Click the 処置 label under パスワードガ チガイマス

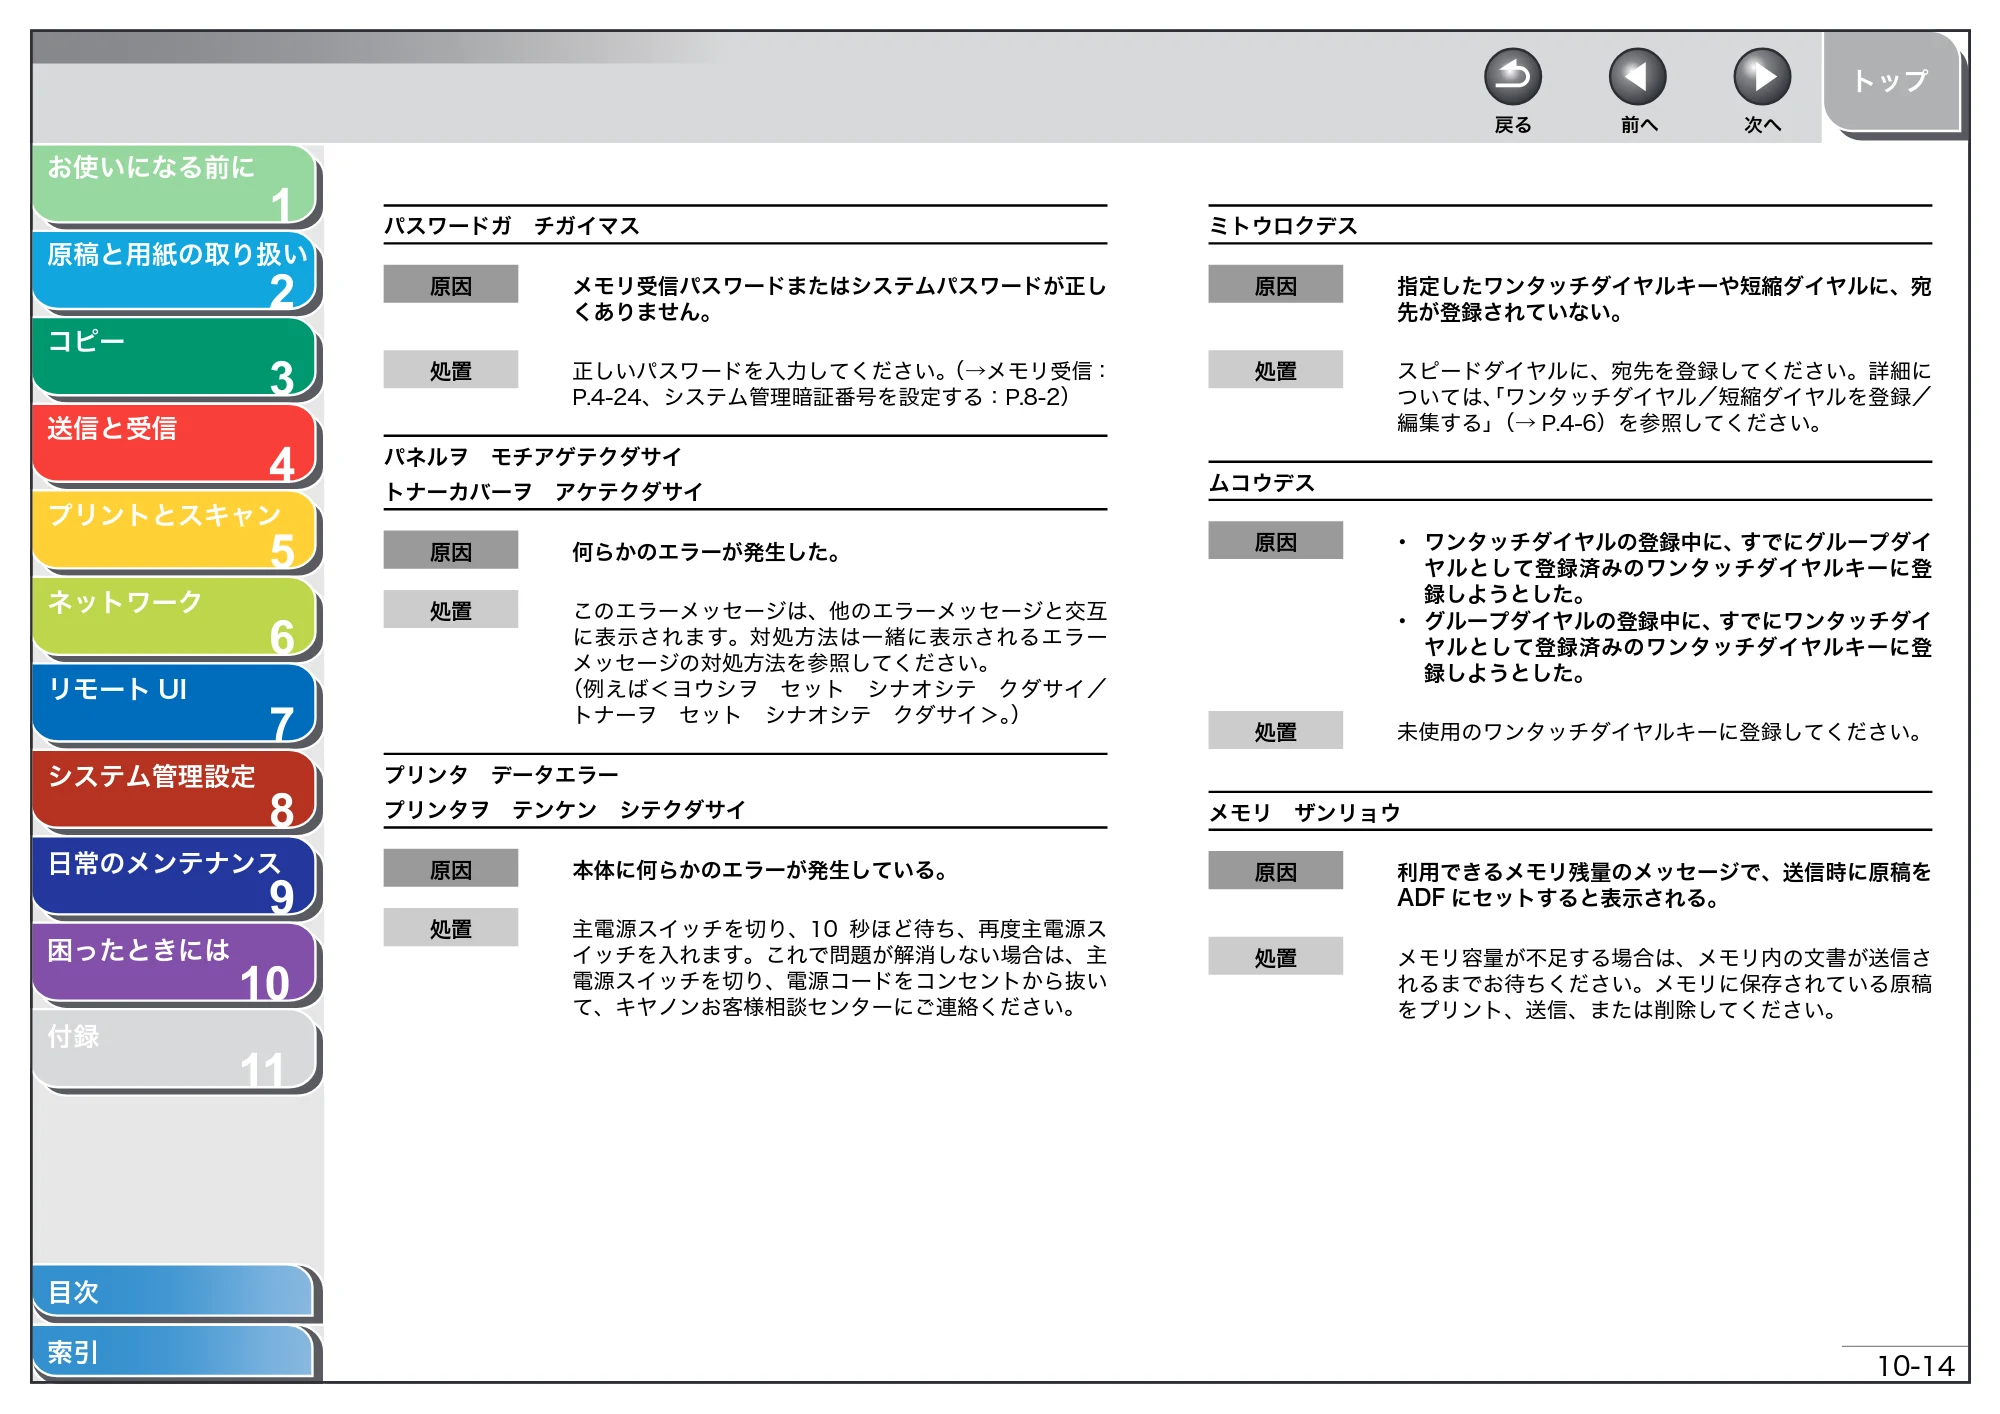point(451,371)
